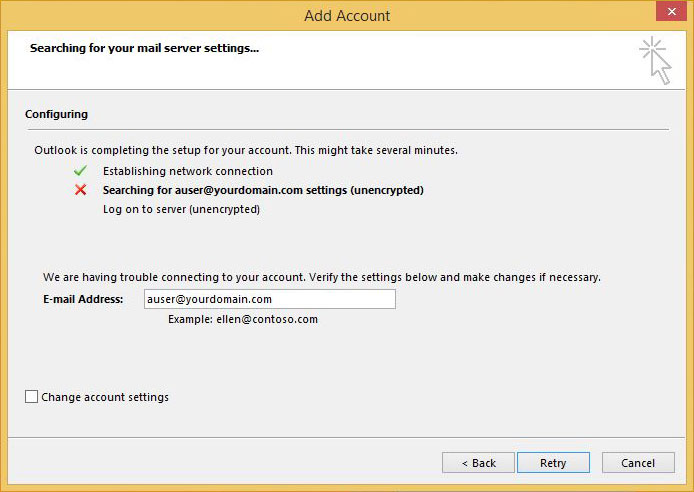The width and height of the screenshot is (694, 492).
Task: Click the Add Account title bar
Action: pyautogui.click(x=347, y=16)
